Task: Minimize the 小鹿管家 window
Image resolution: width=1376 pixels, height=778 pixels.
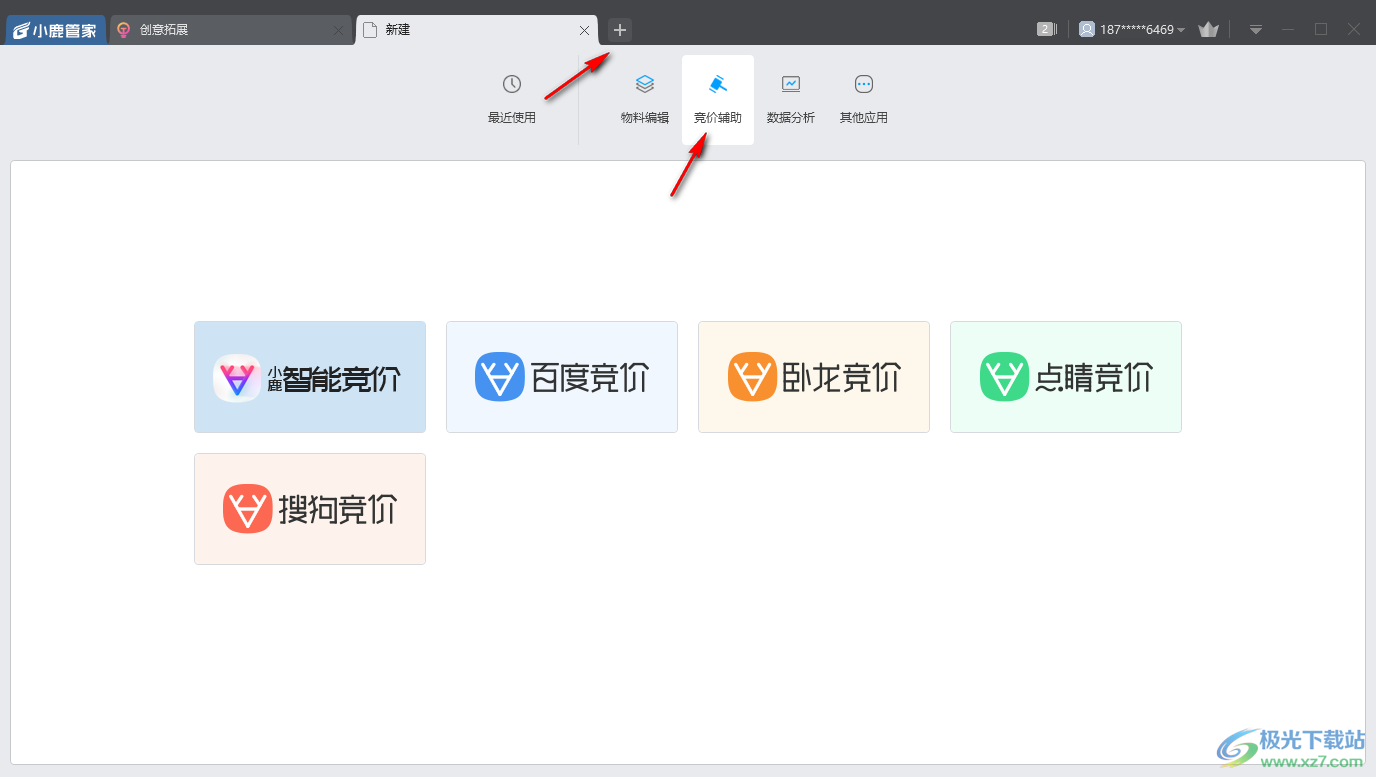Action: click(1288, 30)
